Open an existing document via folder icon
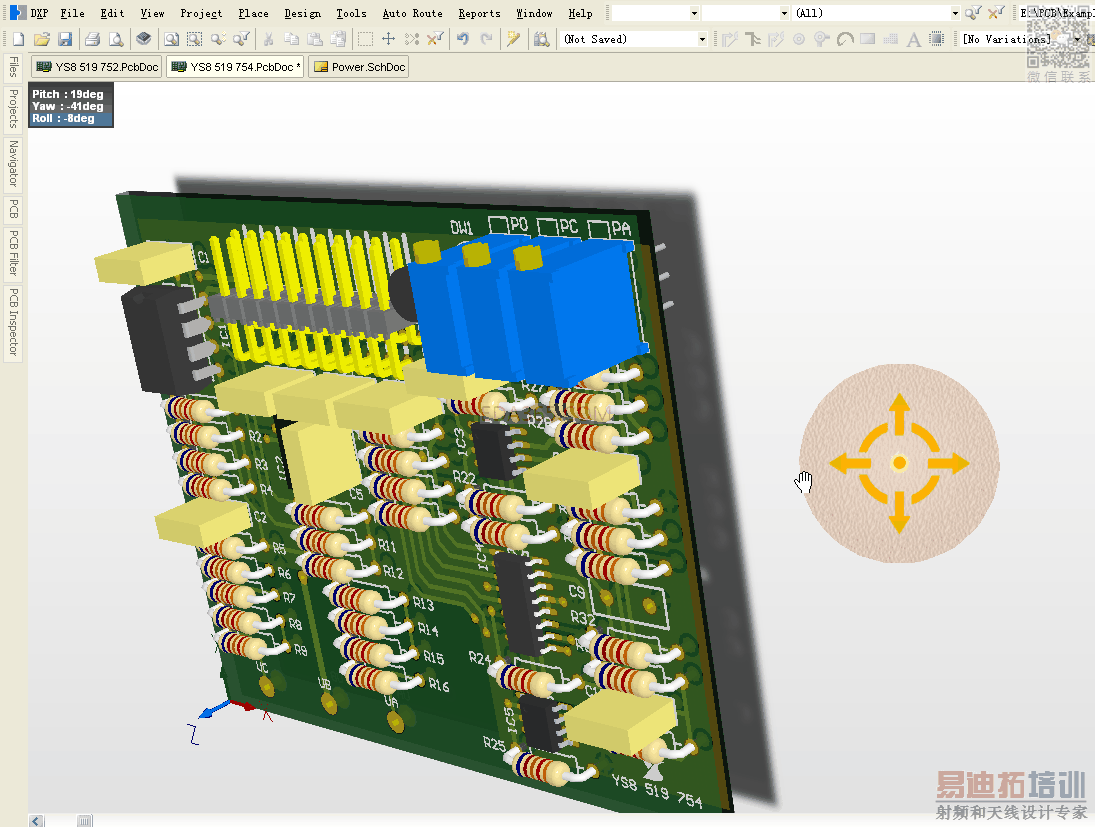Viewport: 1095px width, 827px height. pos(41,39)
